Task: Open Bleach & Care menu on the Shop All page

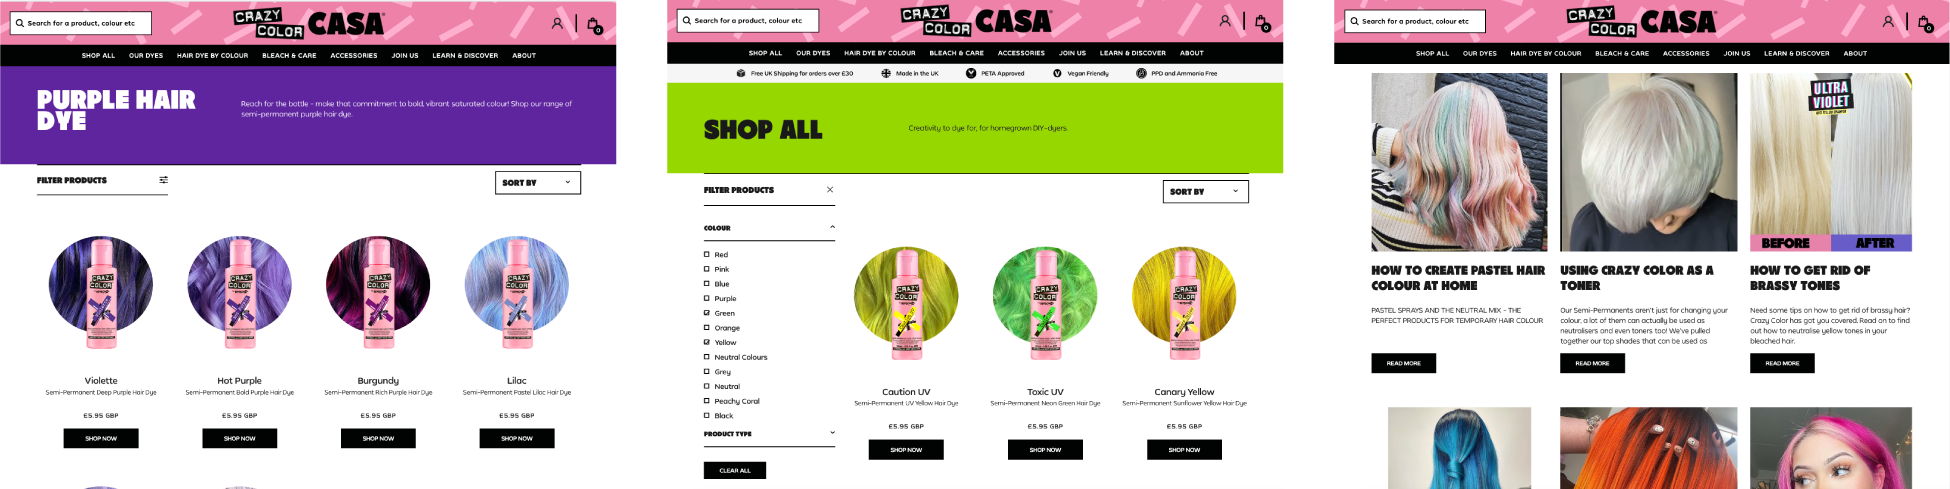Action: pyautogui.click(x=956, y=53)
